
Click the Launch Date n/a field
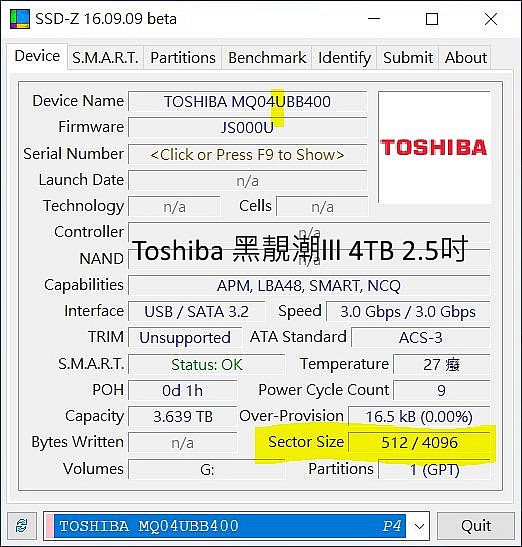click(247, 181)
